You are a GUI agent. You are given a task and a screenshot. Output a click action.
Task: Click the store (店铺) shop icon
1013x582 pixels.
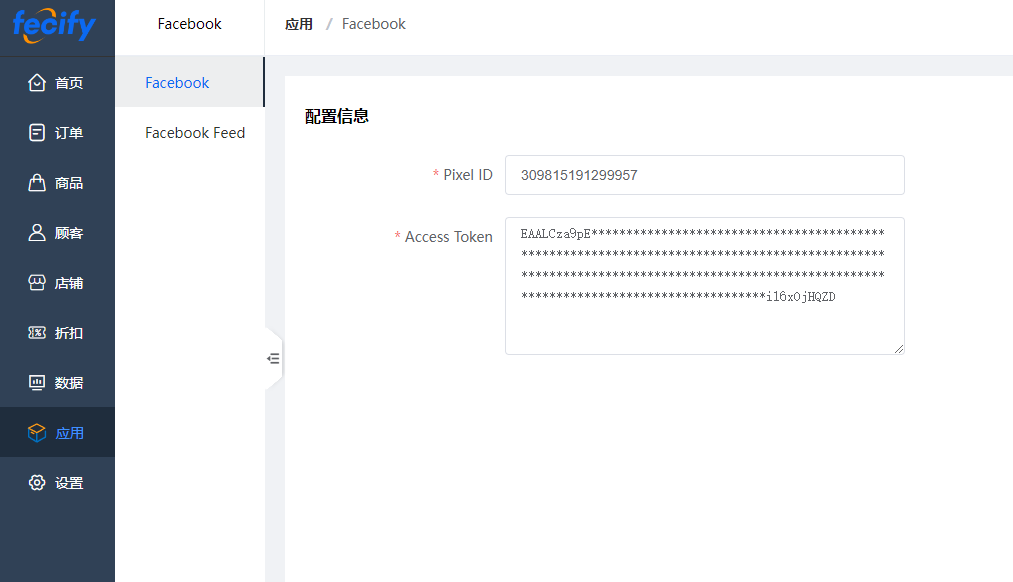click(x=37, y=283)
